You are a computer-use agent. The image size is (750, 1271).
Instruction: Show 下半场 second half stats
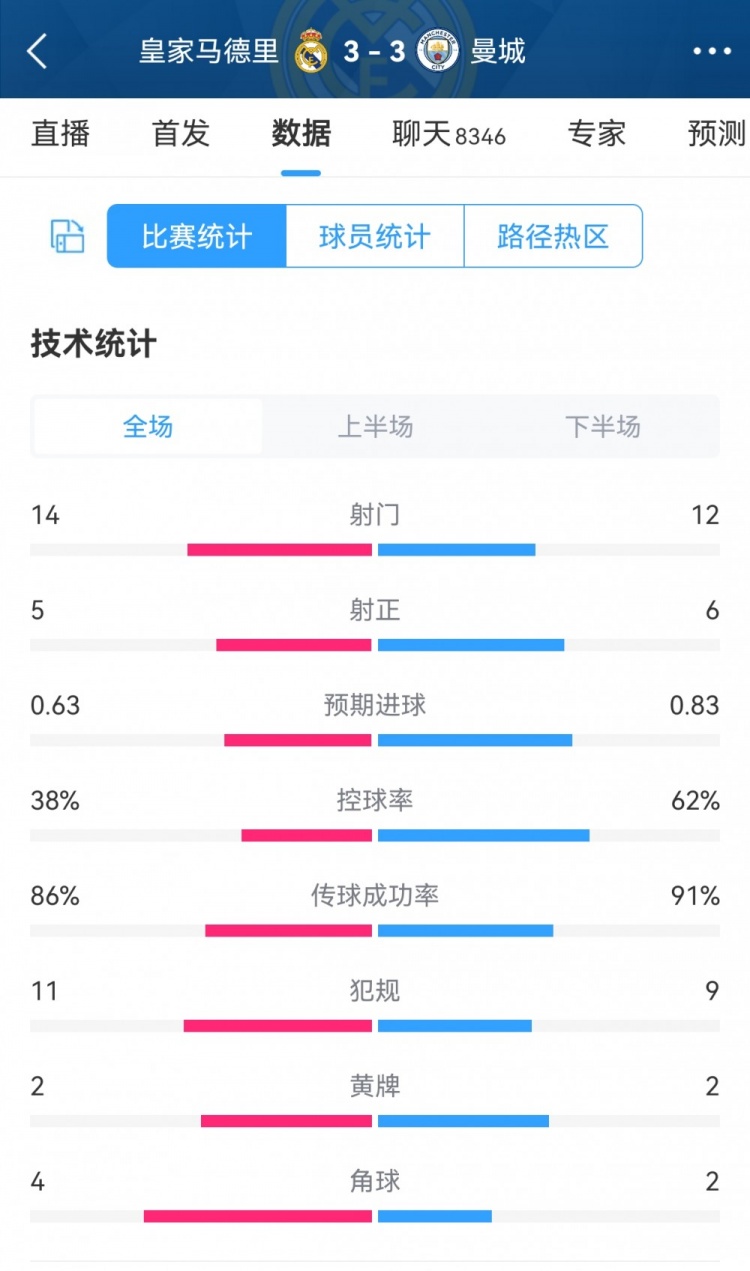pos(602,427)
